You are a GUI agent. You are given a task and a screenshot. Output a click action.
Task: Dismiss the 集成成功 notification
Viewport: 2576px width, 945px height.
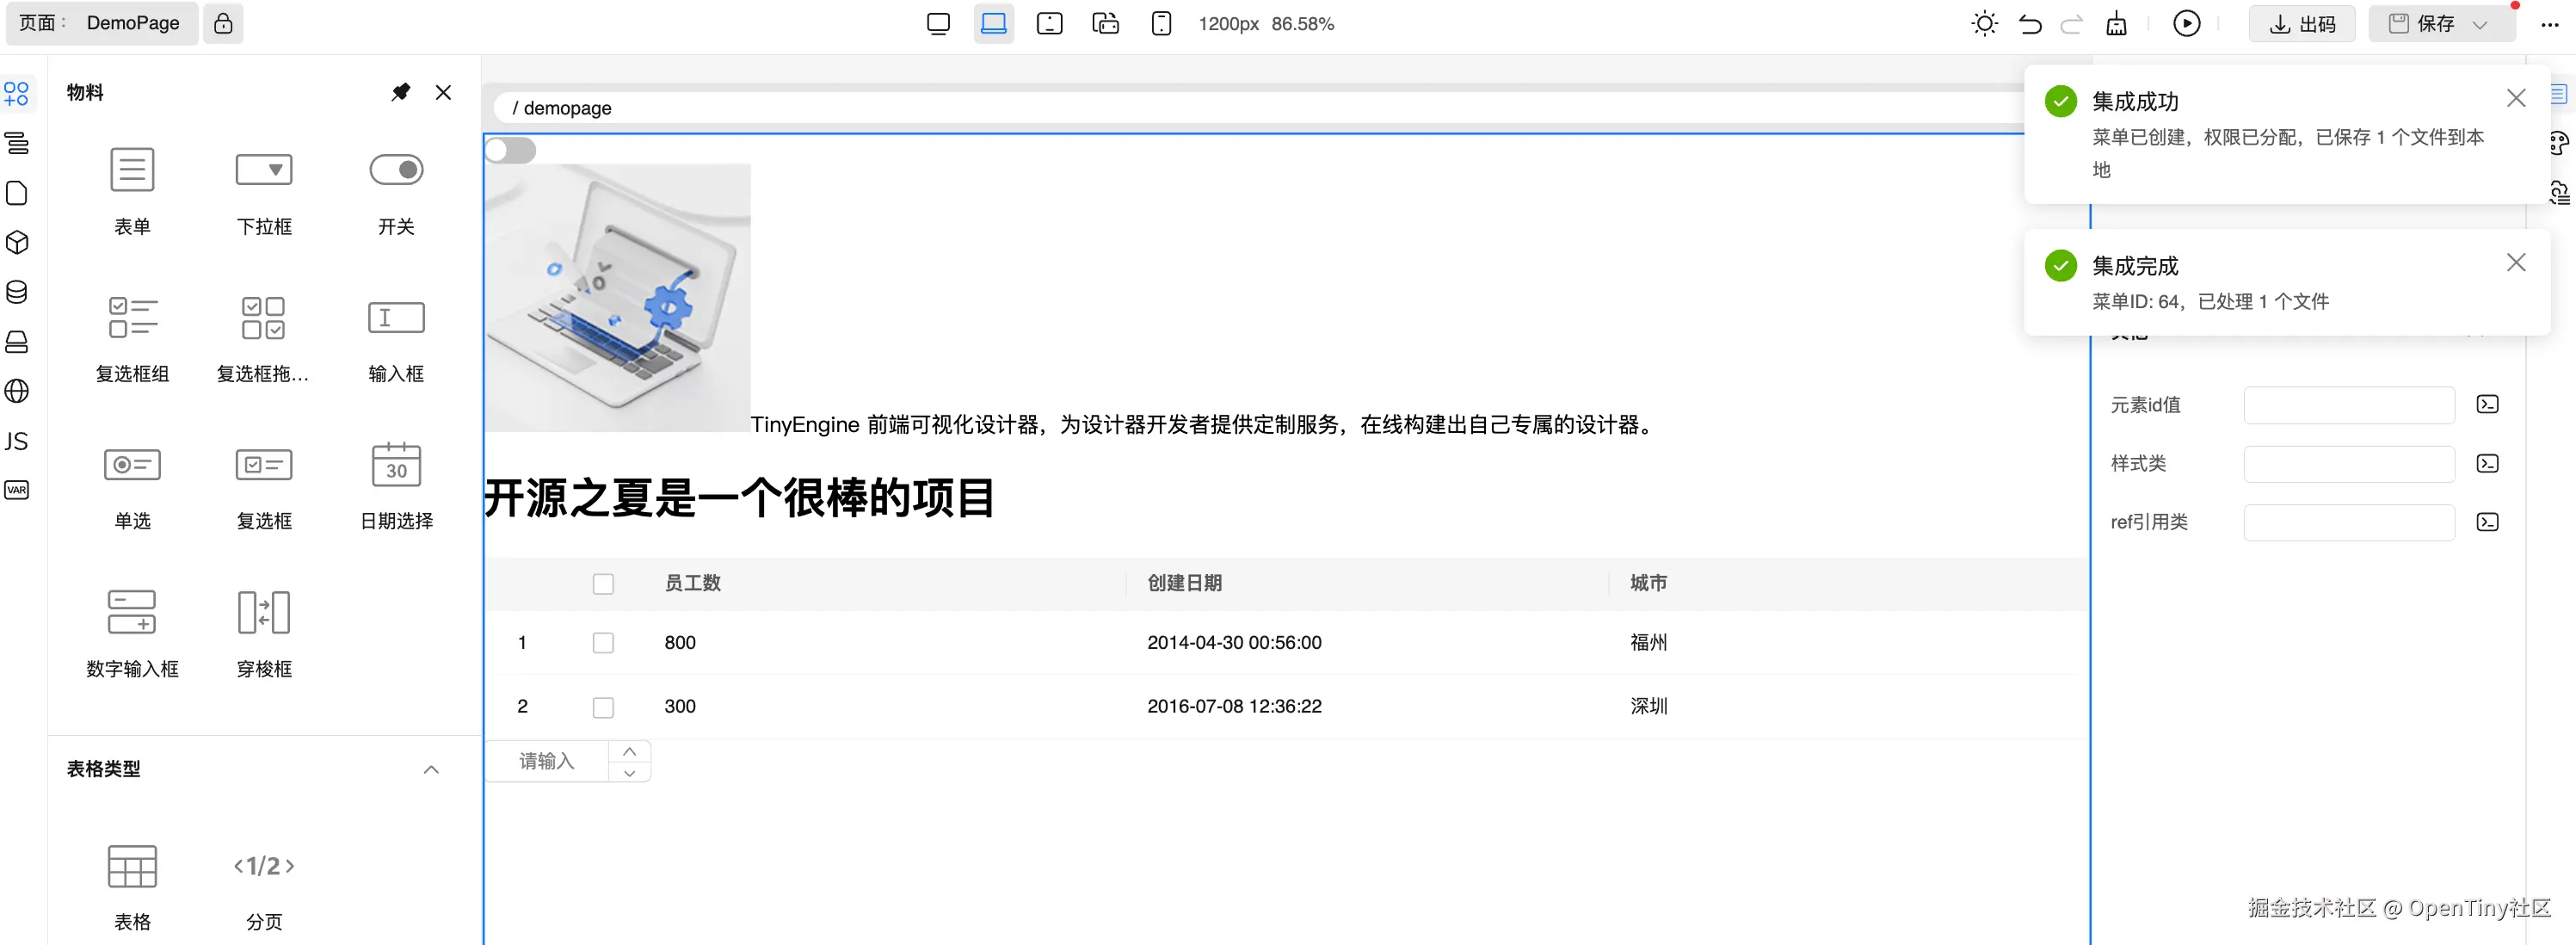(2515, 98)
